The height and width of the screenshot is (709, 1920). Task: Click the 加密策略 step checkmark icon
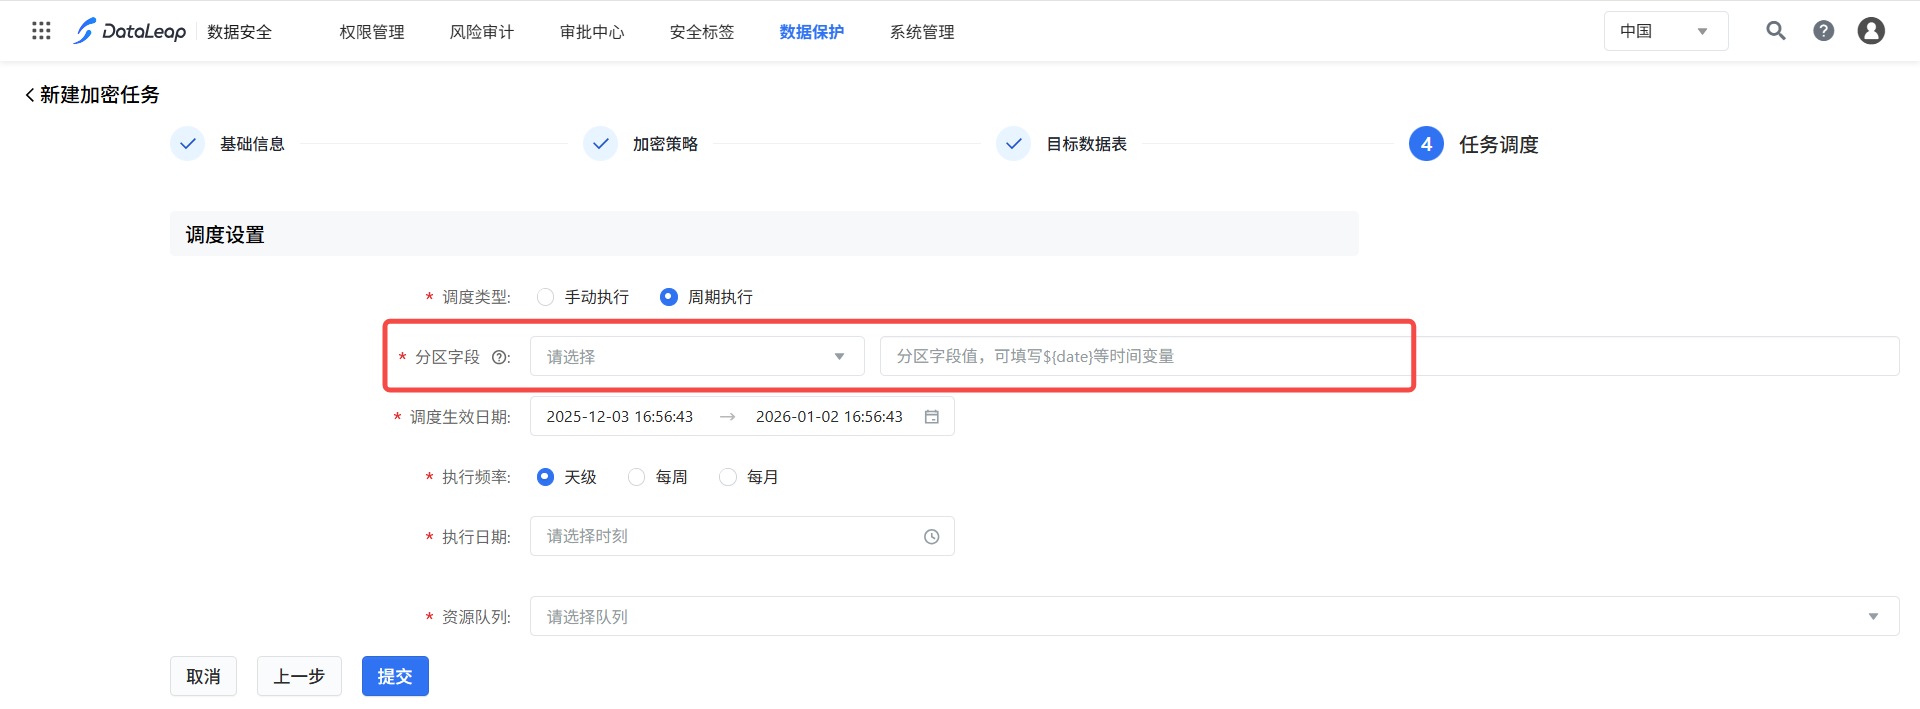point(601,144)
